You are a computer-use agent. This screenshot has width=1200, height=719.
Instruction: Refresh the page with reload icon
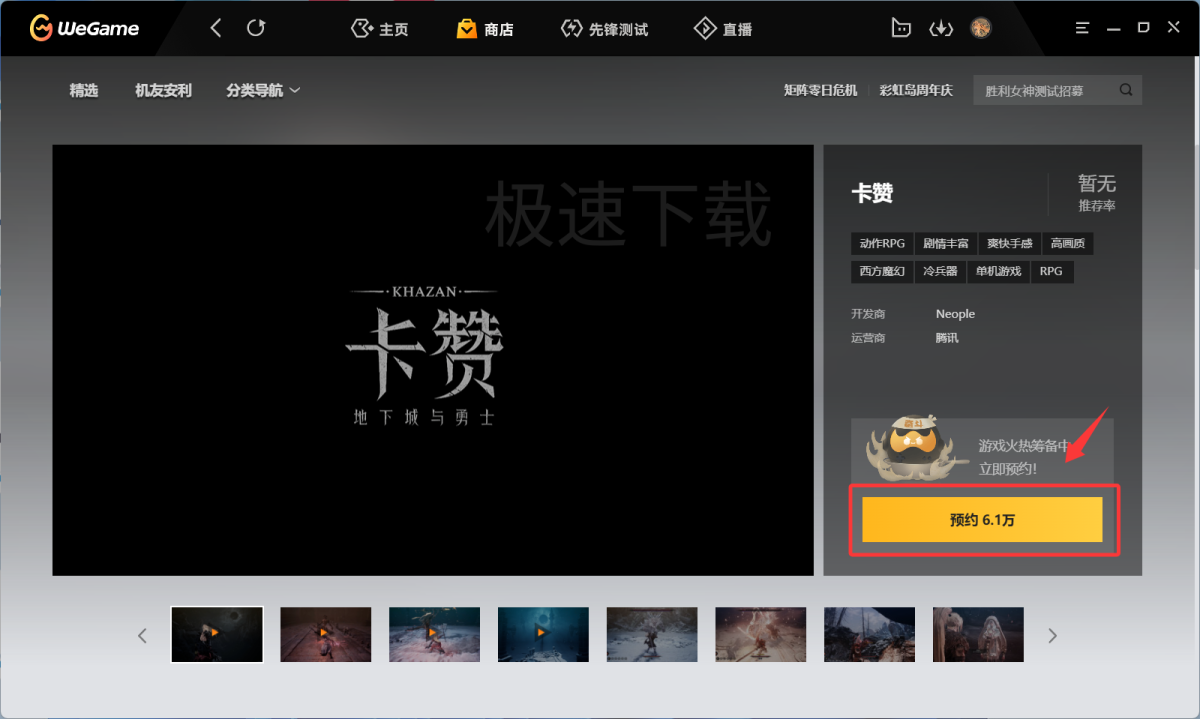[x=256, y=28]
